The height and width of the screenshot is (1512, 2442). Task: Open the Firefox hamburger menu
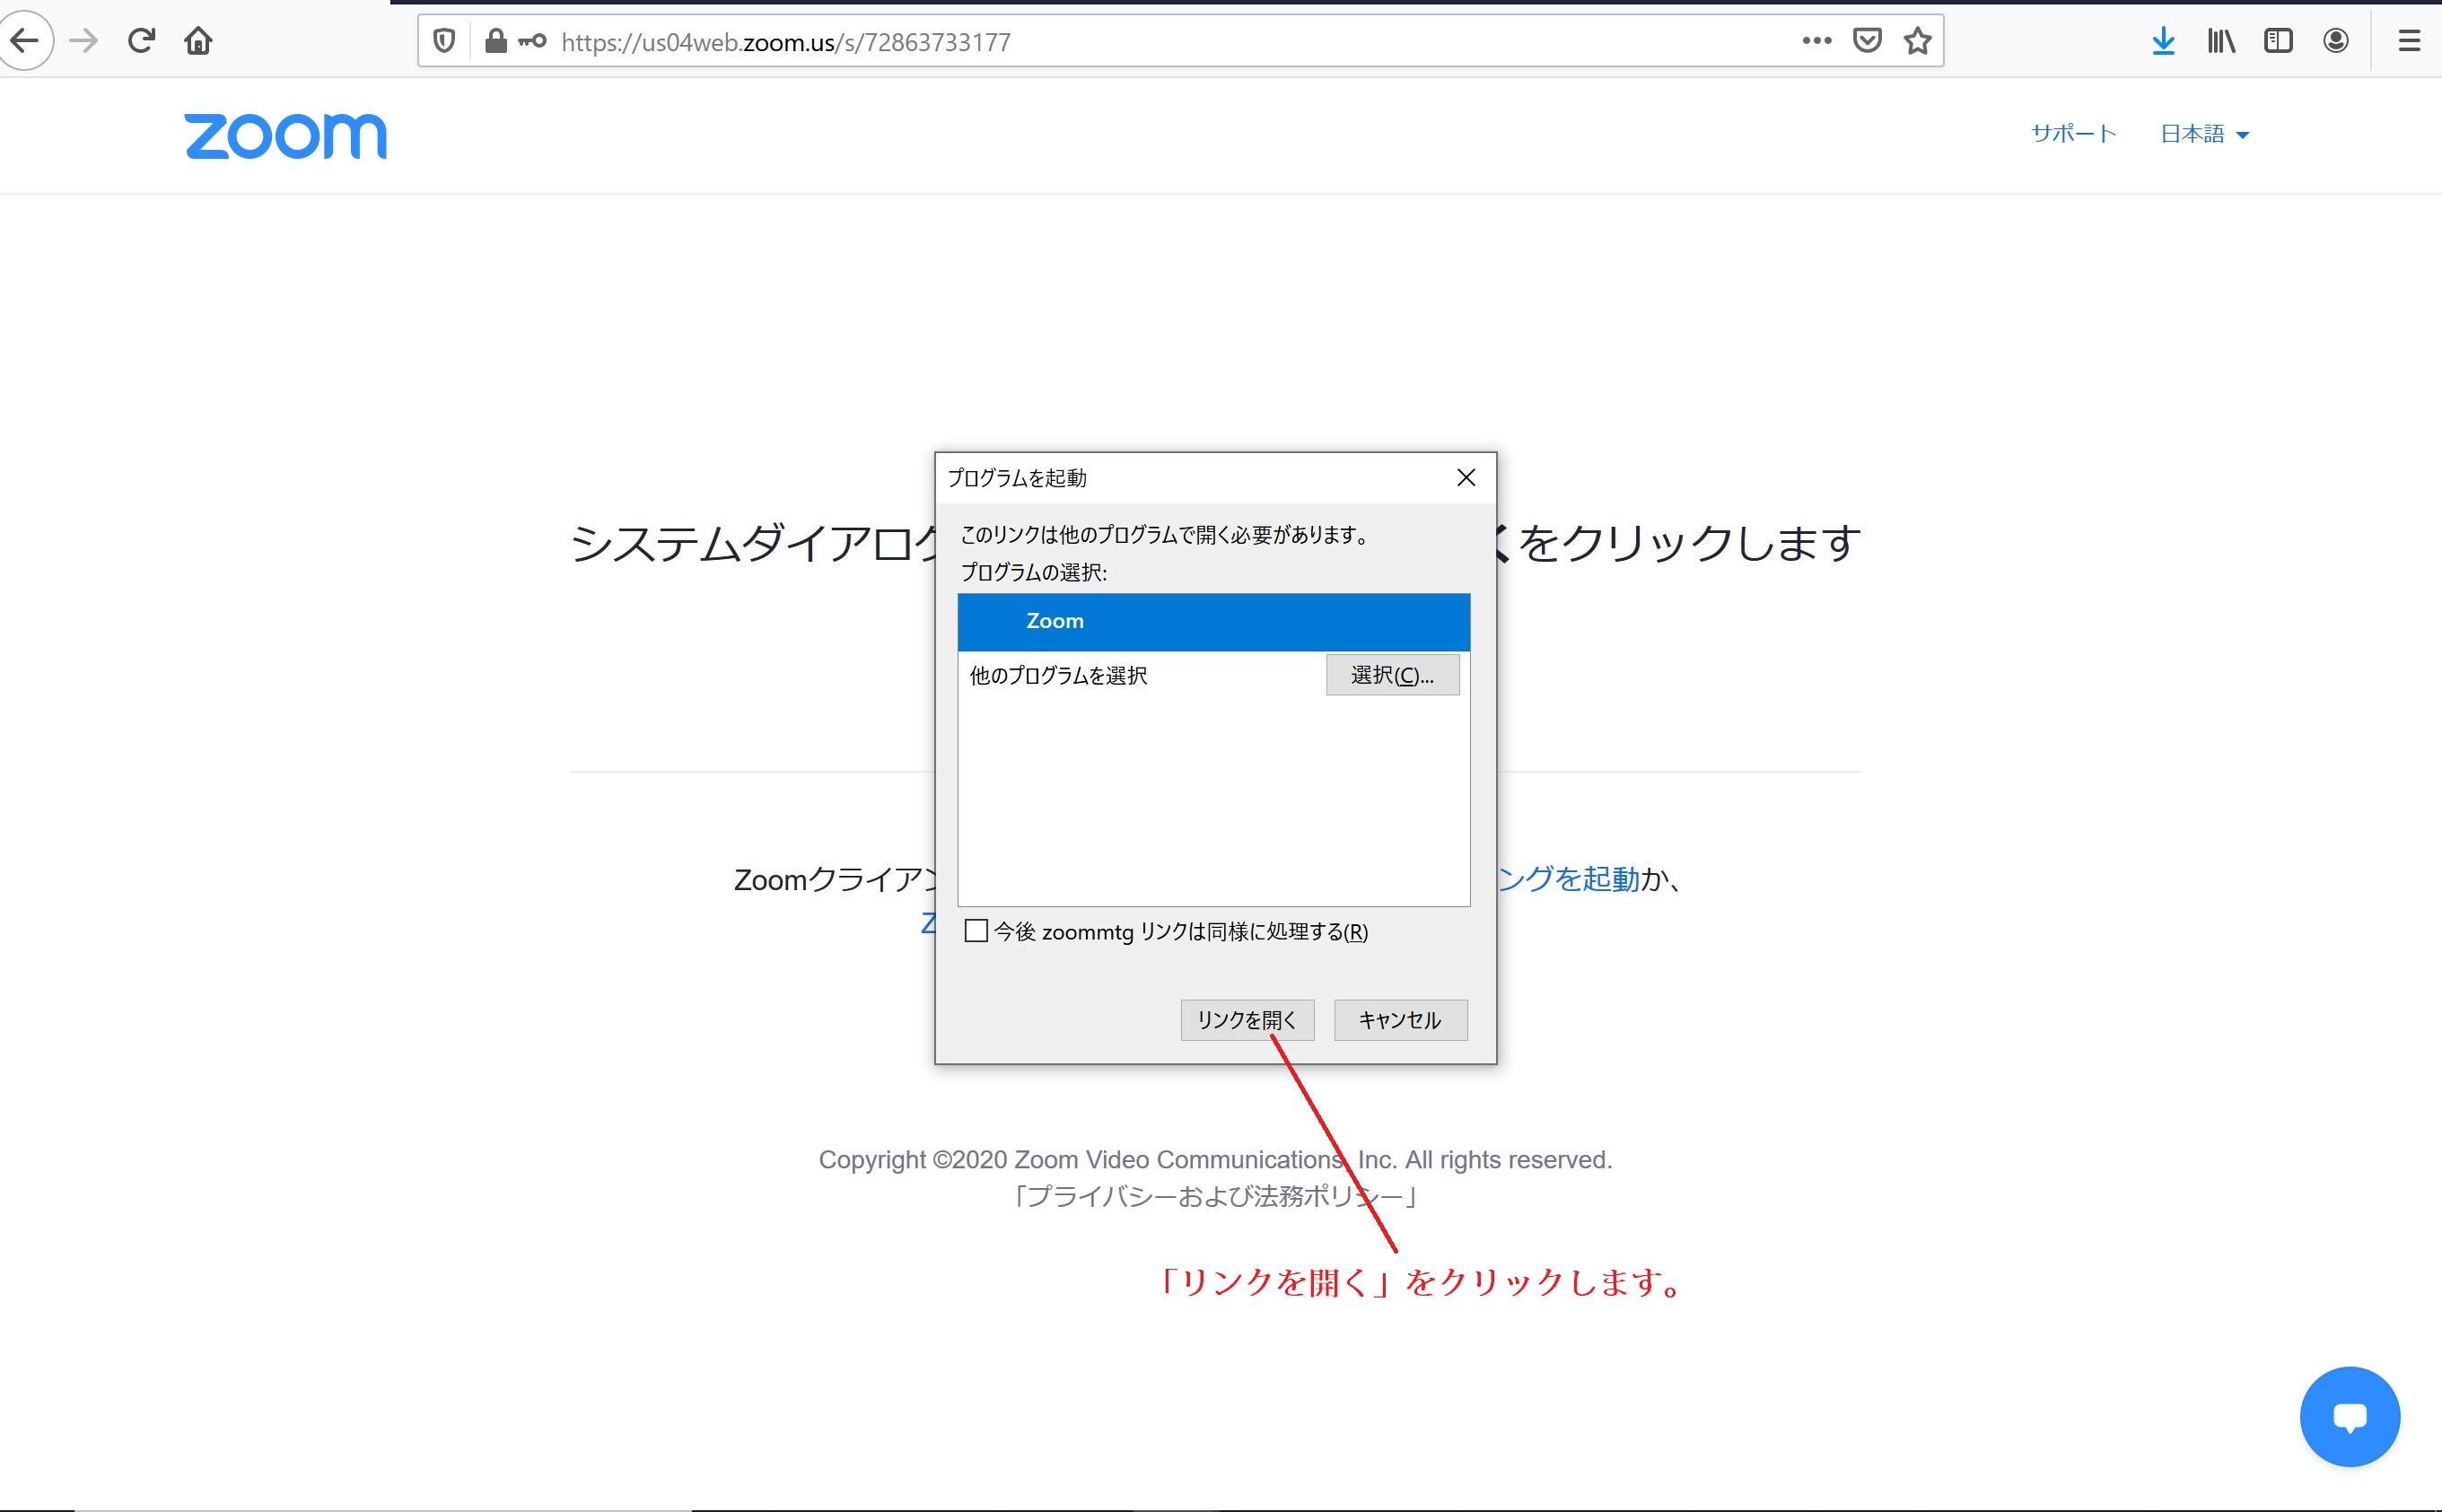pos(2409,41)
